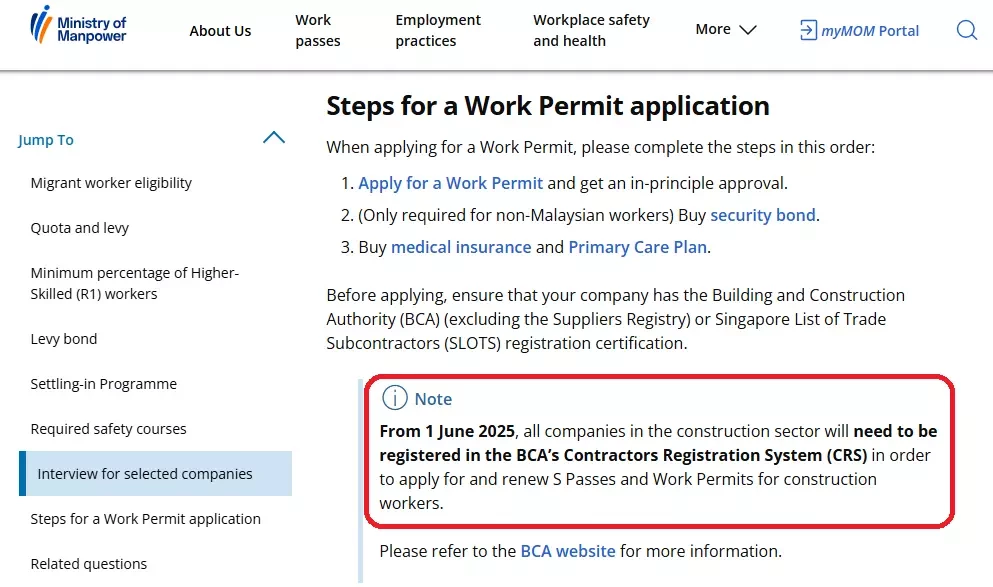Open the Primary Care Plan link
993x587 pixels.
click(638, 247)
